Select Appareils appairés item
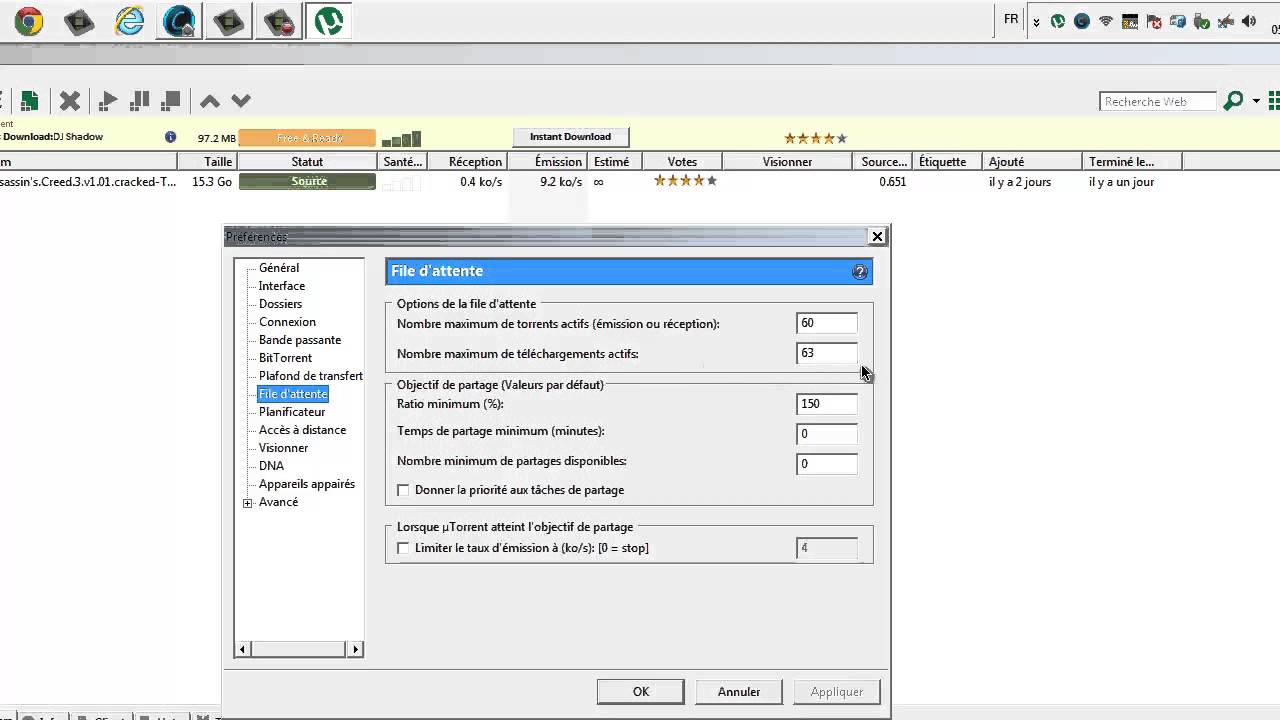The height and width of the screenshot is (720, 1280). click(x=307, y=484)
